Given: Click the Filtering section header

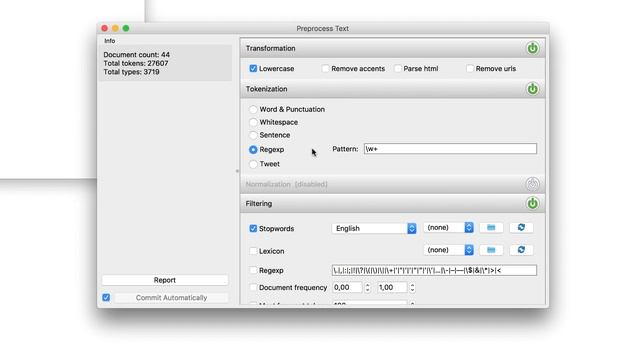Looking at the screenshot, I should (x=393, y=203).
